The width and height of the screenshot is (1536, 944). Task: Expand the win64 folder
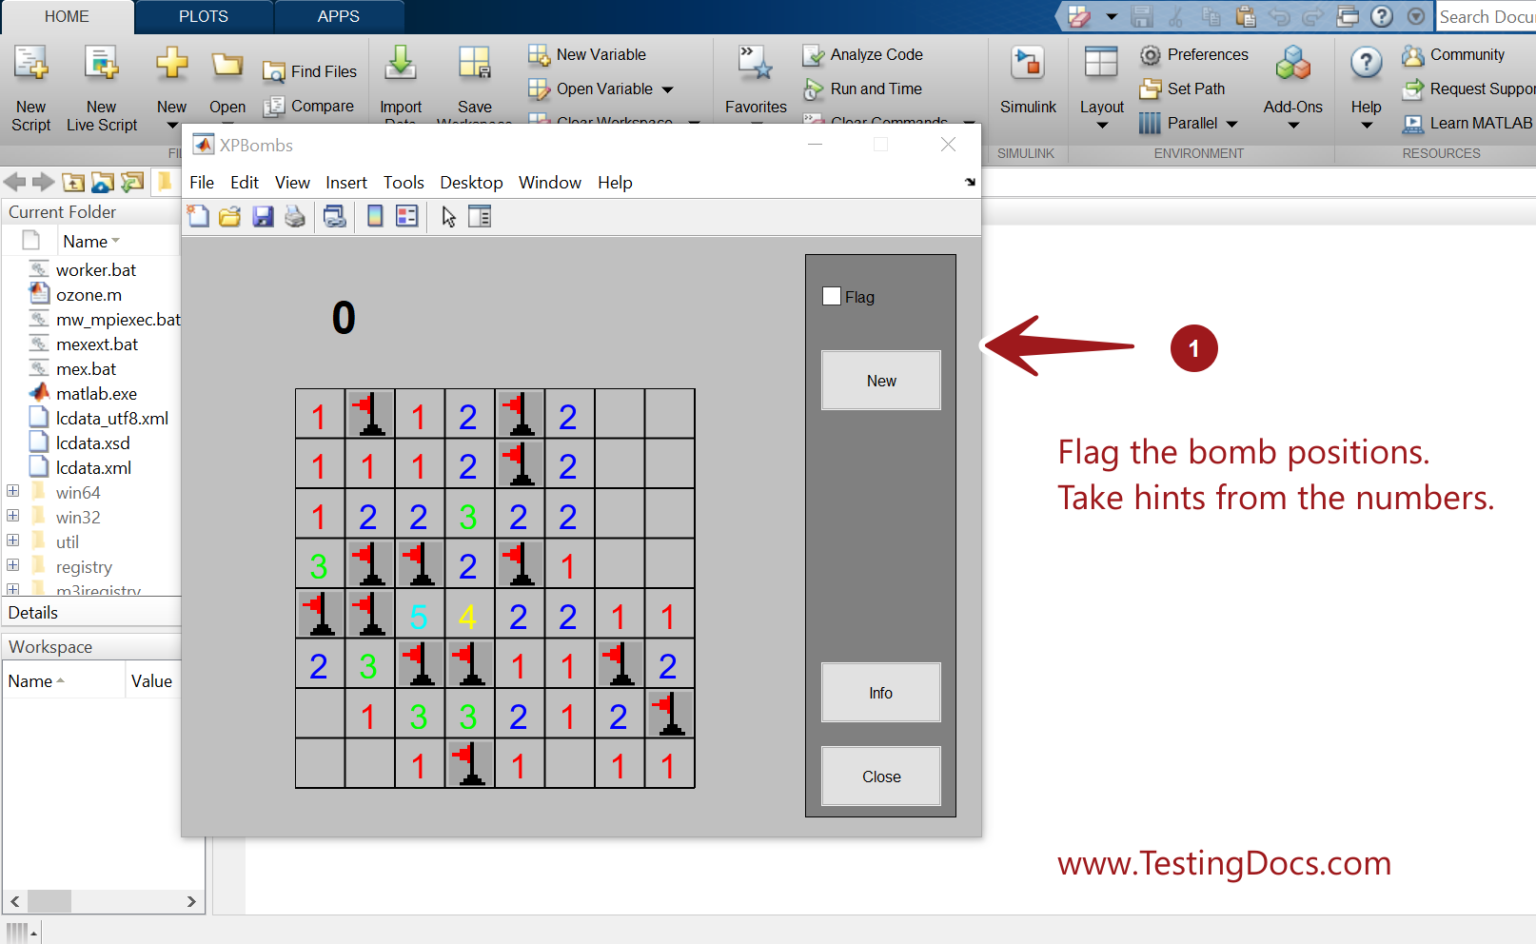(13, 491)
